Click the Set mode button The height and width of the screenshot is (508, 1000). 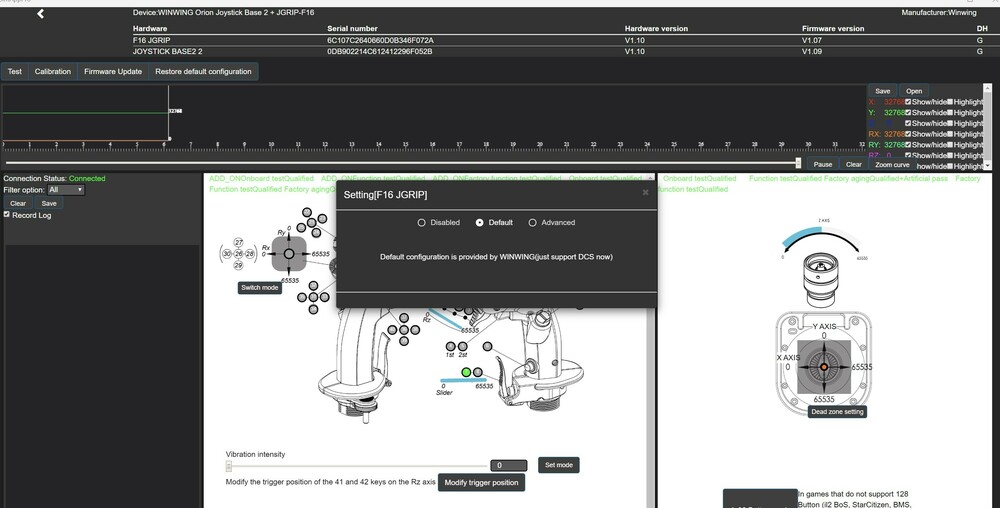click(x=559, y=465)
